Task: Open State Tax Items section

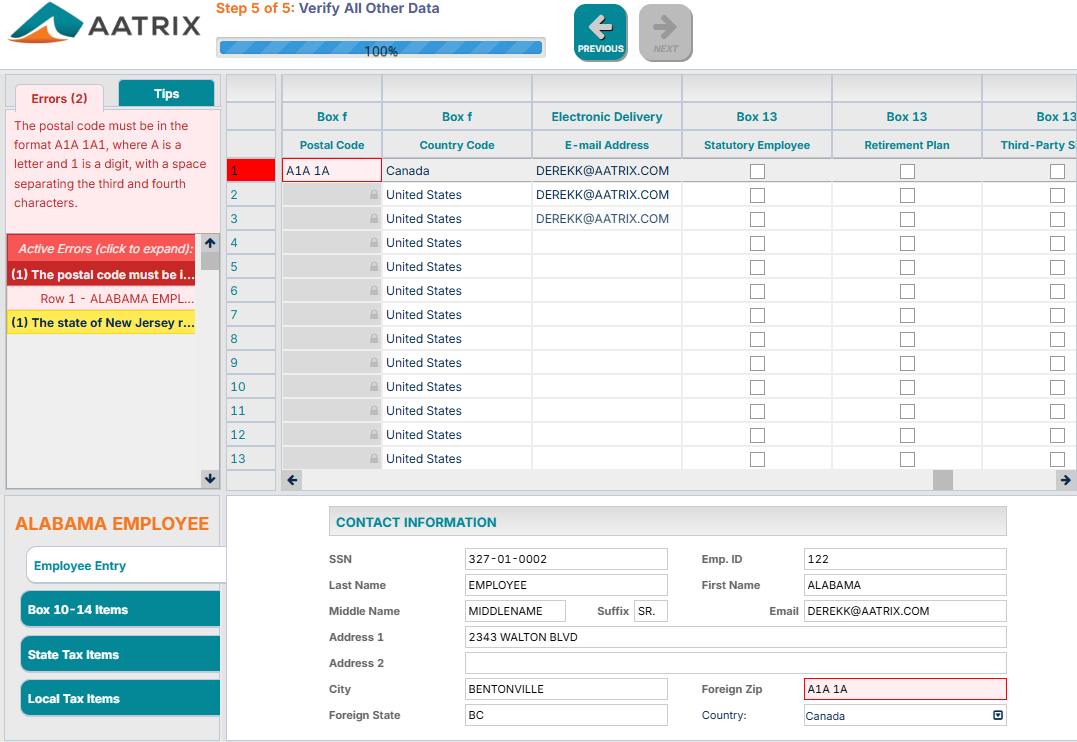Action: click(x=120, y=655)
